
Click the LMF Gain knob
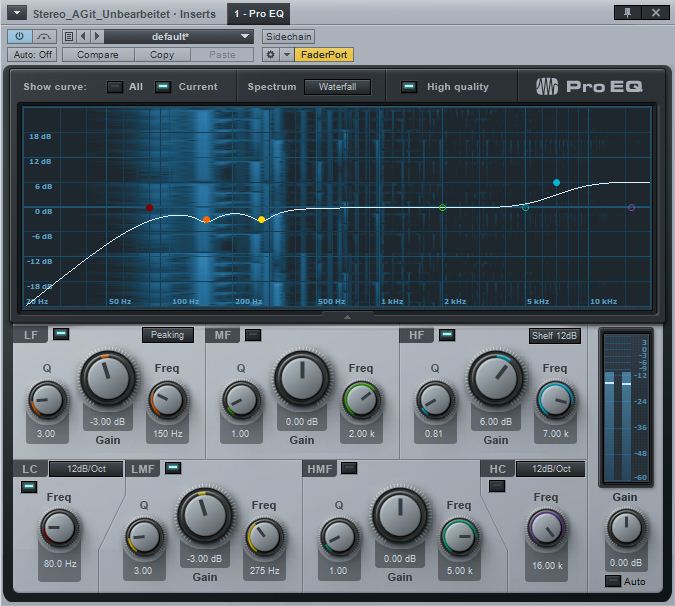click(x=204, y=515)
